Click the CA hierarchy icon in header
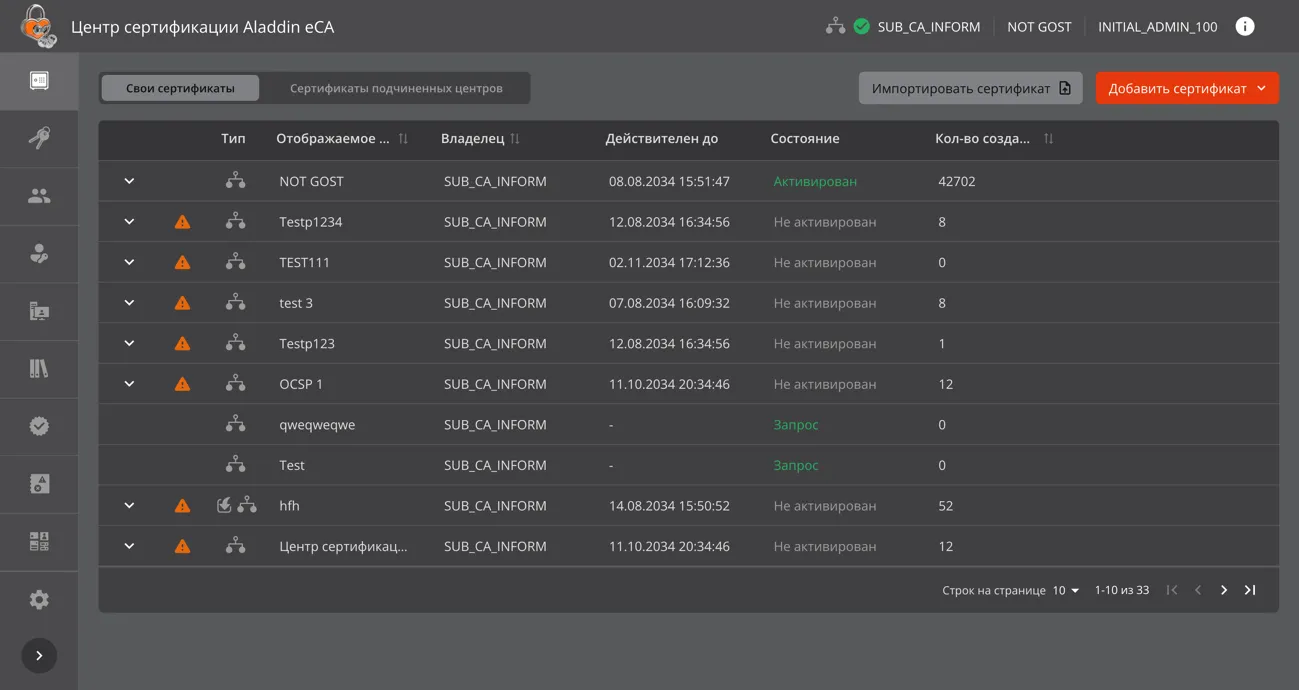 pos(835,27)
